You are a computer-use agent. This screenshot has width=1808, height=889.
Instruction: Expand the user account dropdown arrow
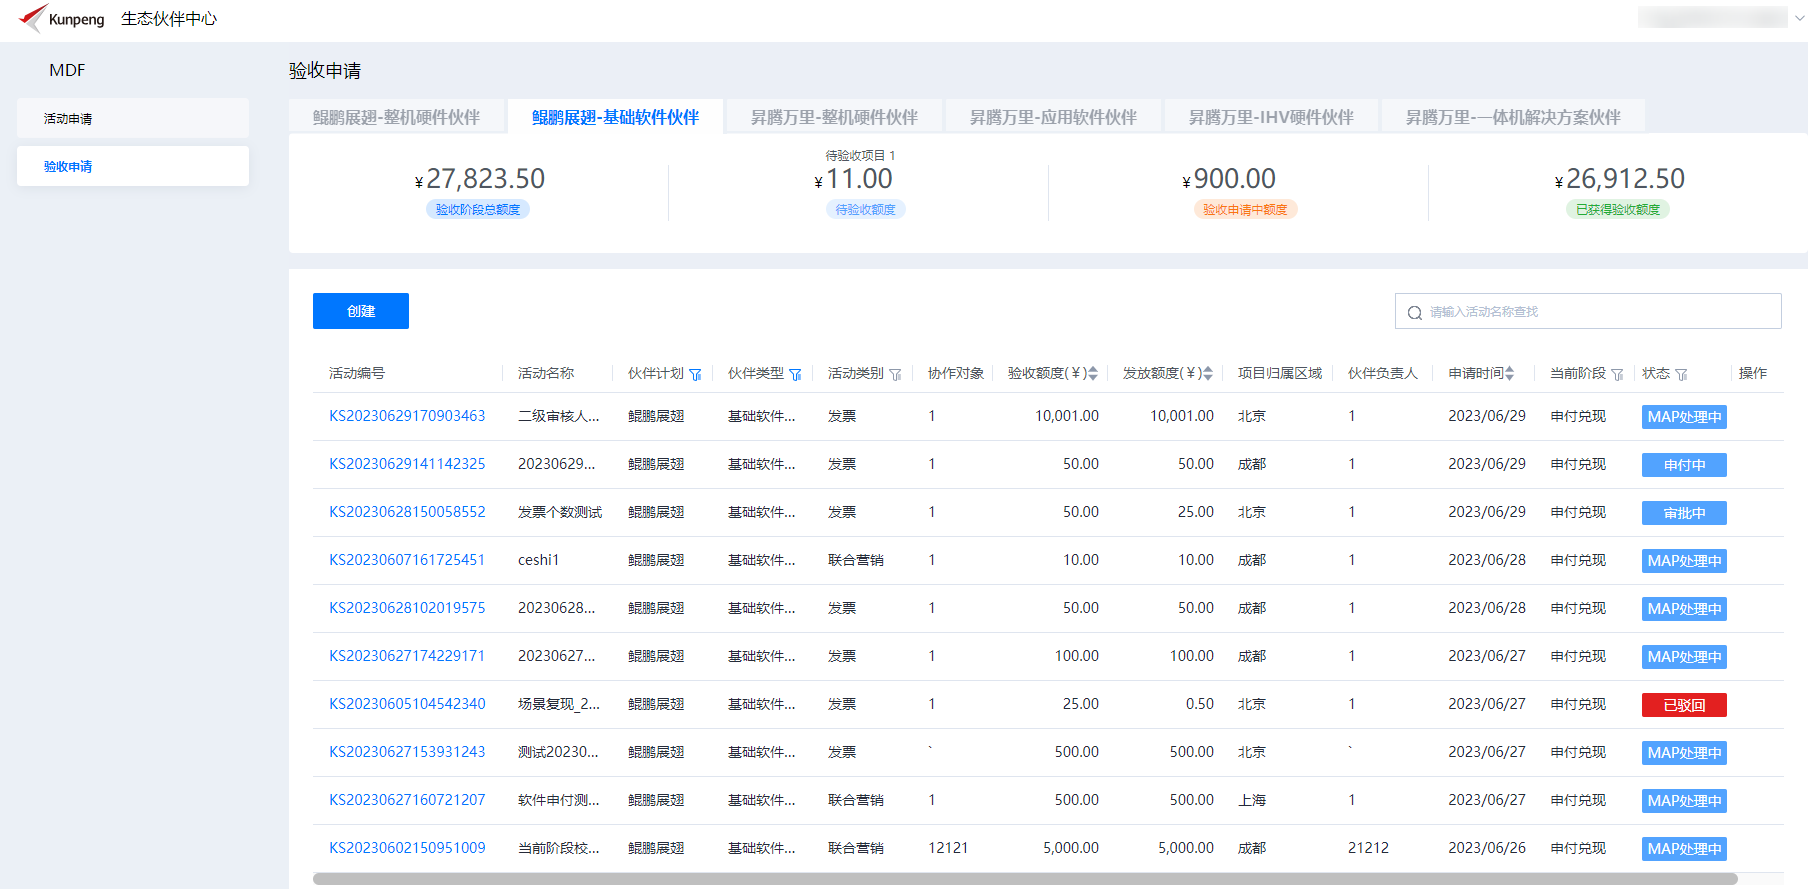tap(1800, 18)
